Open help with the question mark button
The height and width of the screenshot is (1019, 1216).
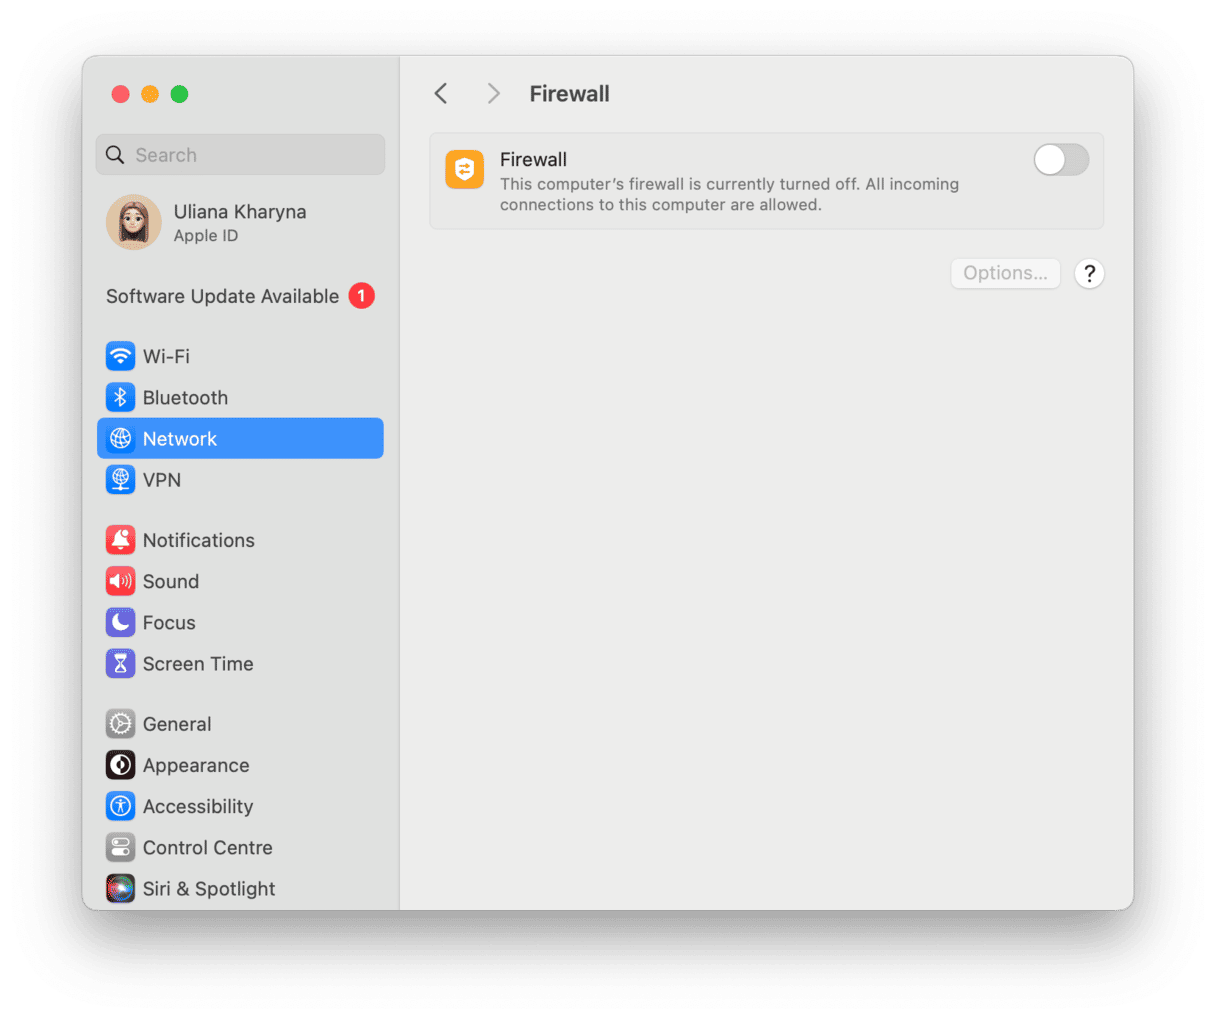tap(1089, 273)
